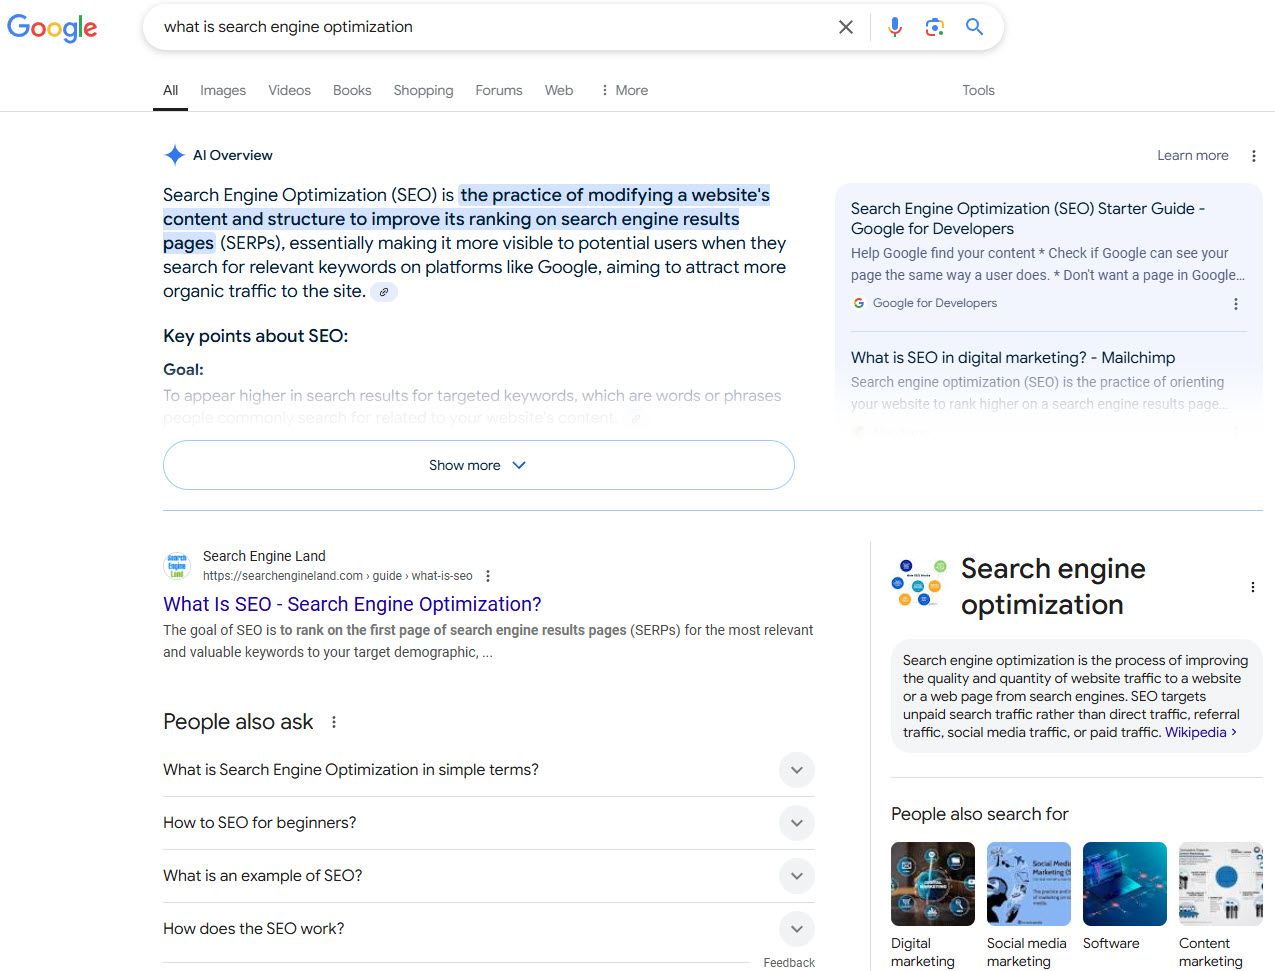The width and height of the screenshot is (1275, 971).
Task: Click the AI Overview sparkle icon
Action: point(174,154)
